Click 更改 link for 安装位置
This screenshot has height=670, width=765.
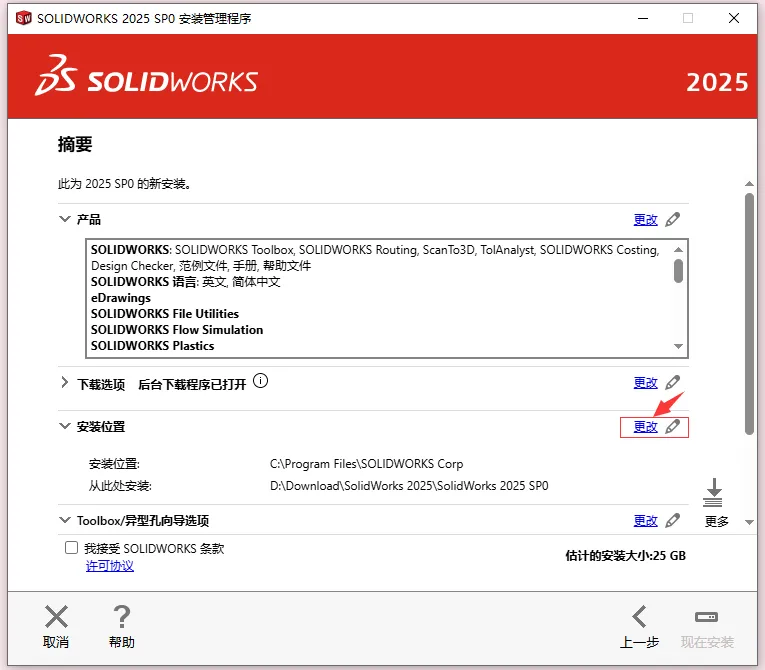click(x=645, y=427)
